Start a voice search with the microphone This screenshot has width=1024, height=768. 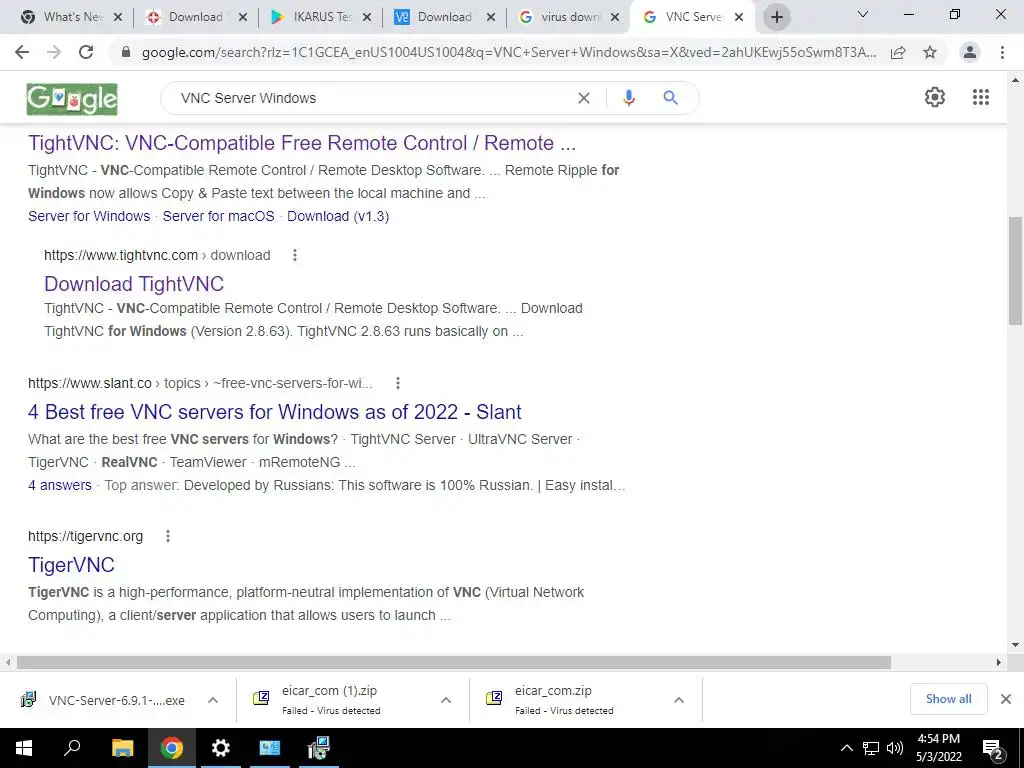coord(629,98)
